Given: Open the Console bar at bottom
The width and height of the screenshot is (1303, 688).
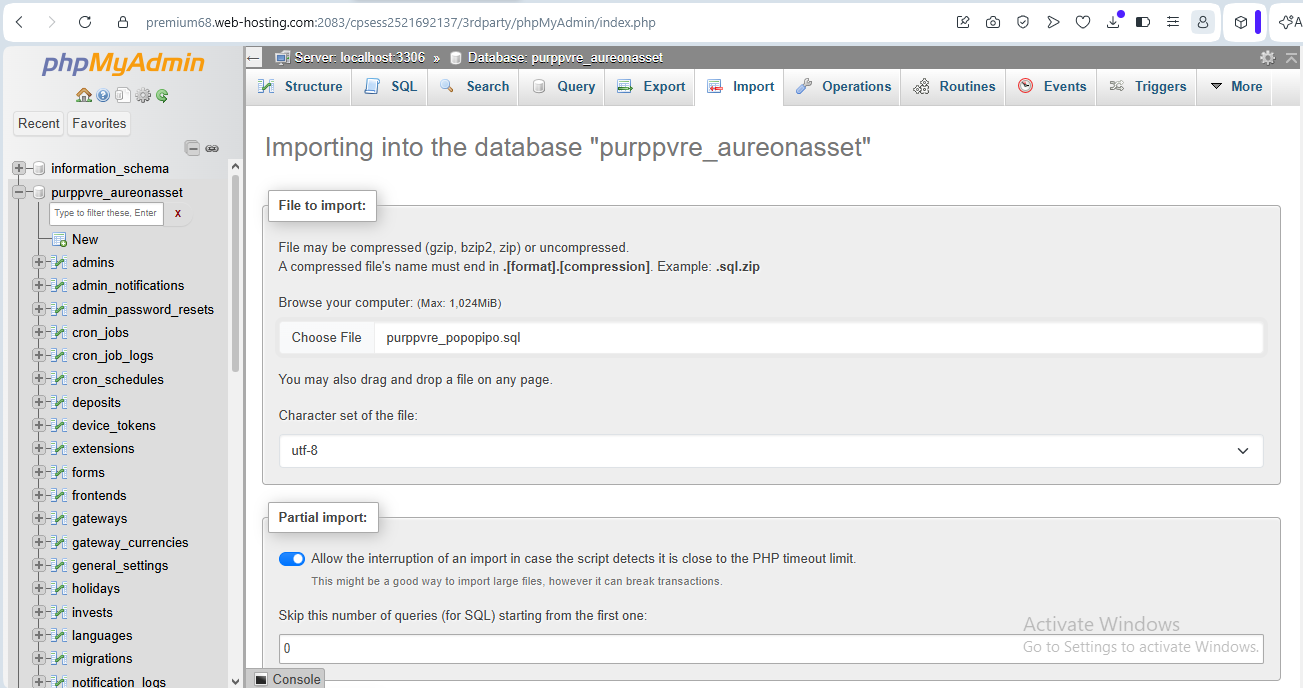Looking at the screenshot, I should pos(286,679).
